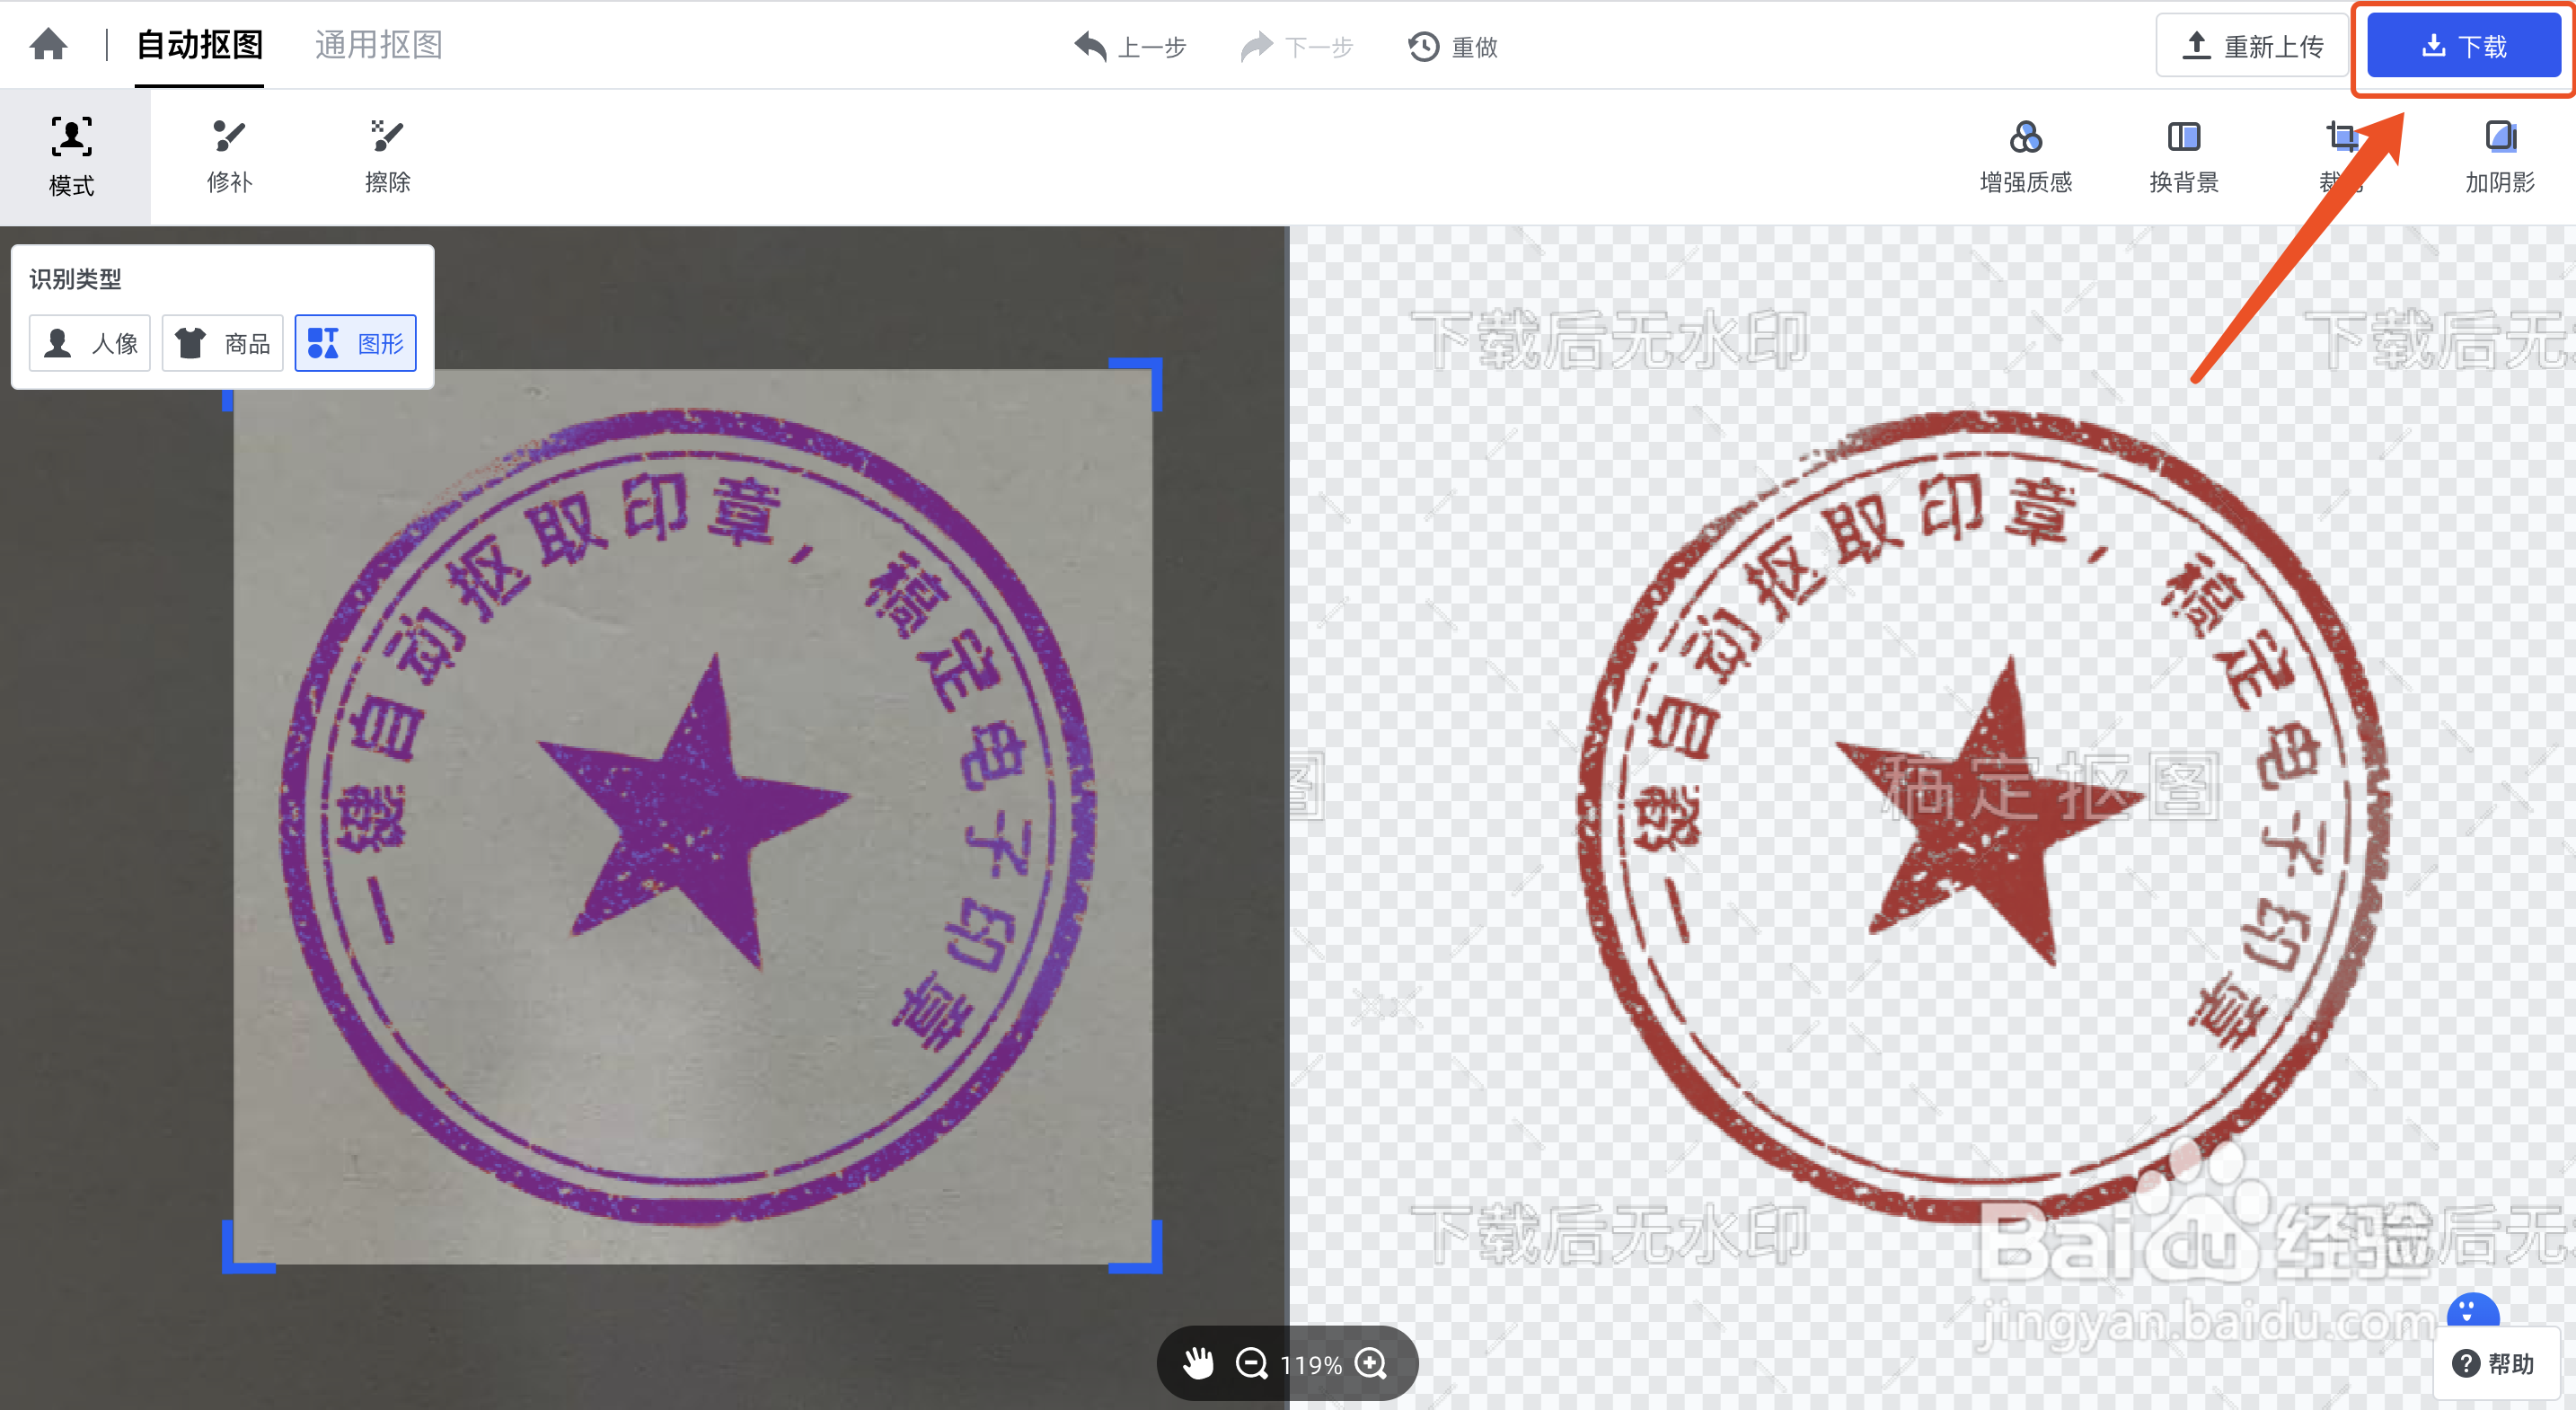This screenshot has height=1410, width=2576.
Task: Undo with the 上一步 button
Action: tap(1130, 47)
